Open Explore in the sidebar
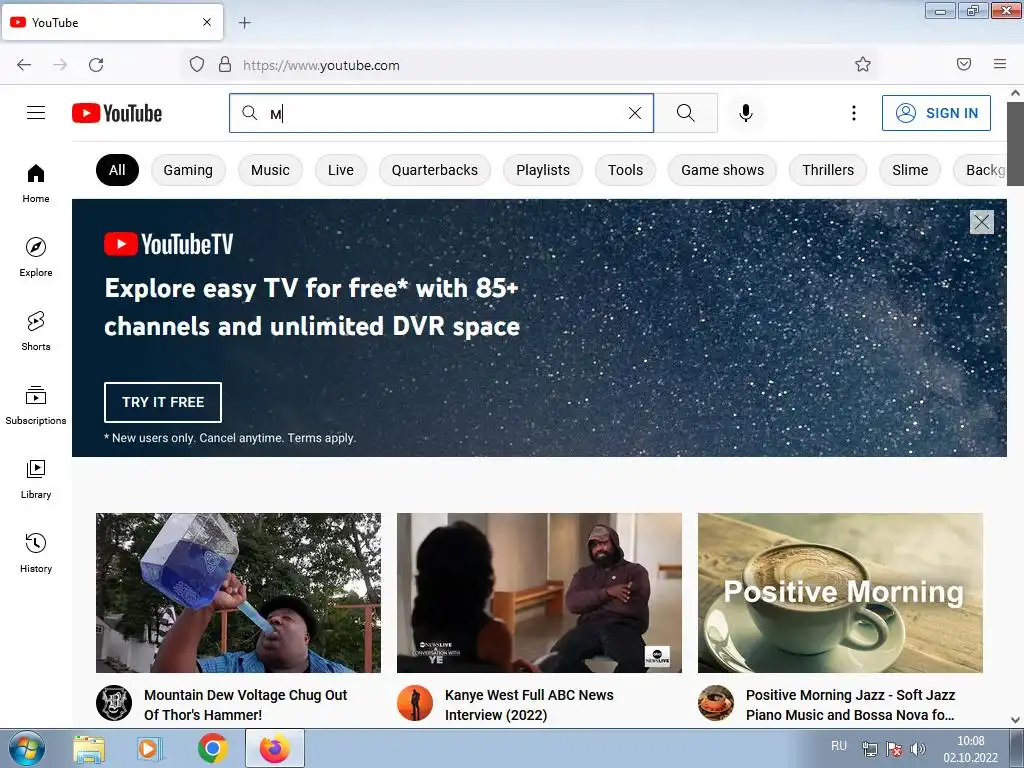 click(x=36, y=257)
